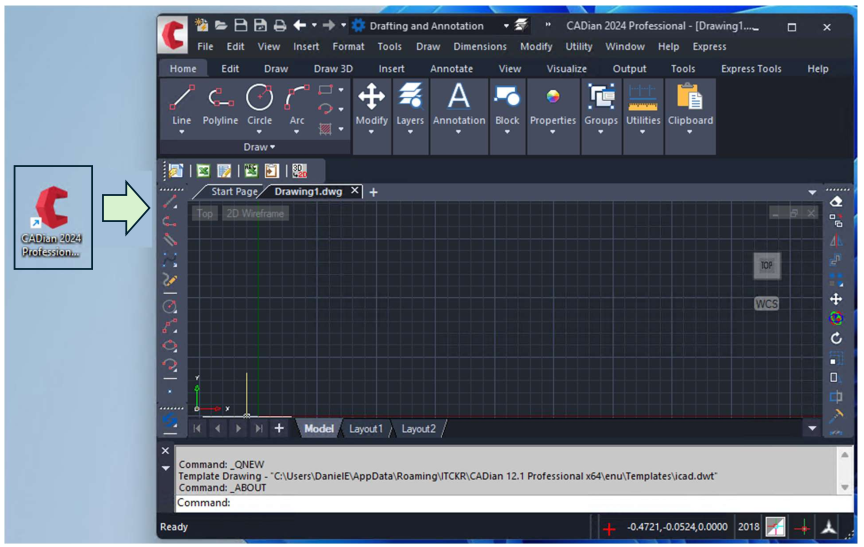Switch to the Layout1 tab
Screen dimensions: 864x547
[x=365, y=429]
